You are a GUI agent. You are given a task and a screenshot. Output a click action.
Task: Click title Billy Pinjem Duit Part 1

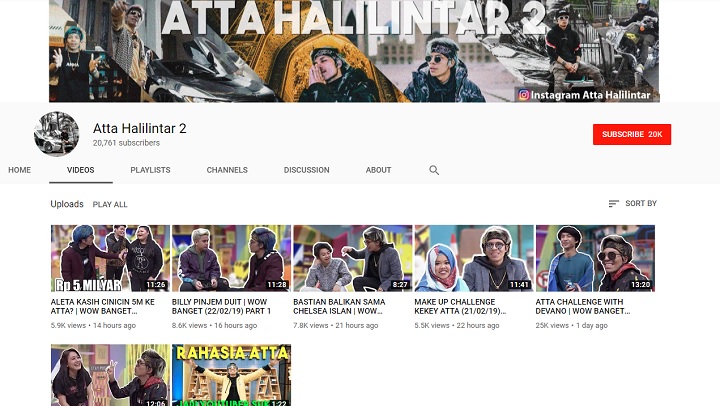pyautogui.click(x=221, y=306)
